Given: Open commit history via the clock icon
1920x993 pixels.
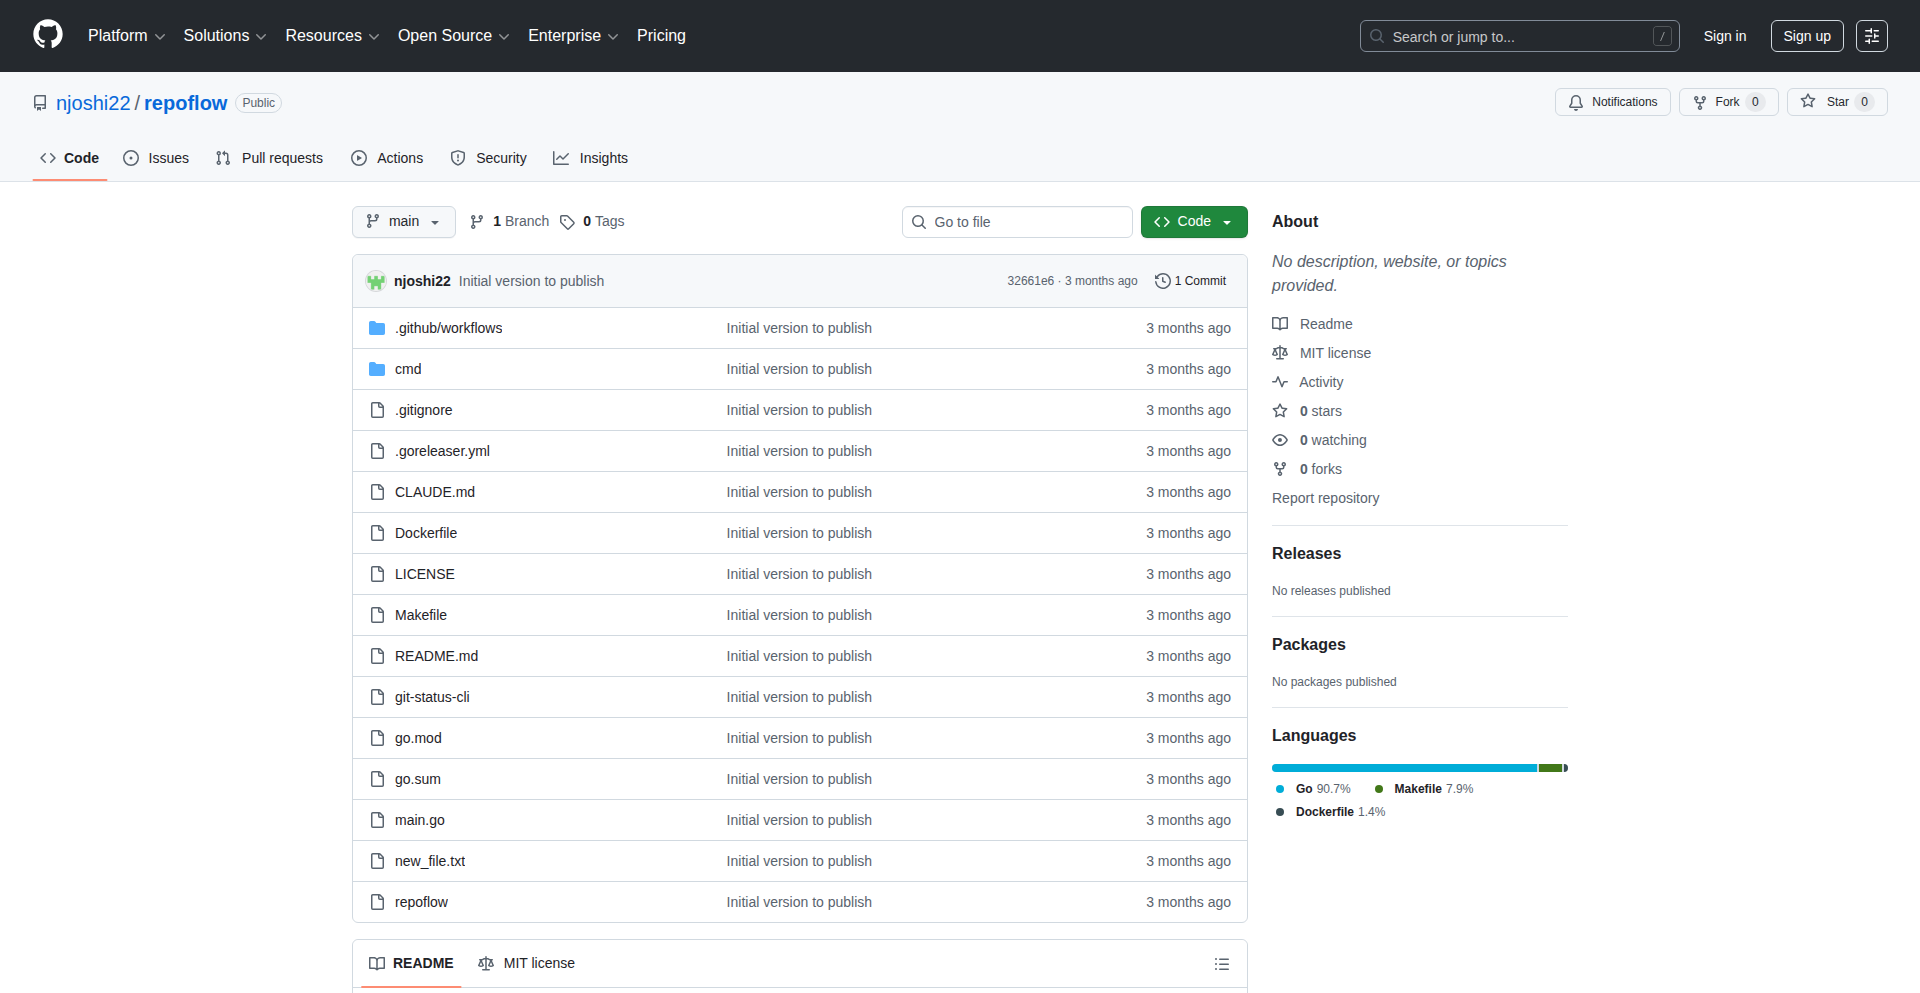Looking at the screenshot, I should [x=1161, y=281].
